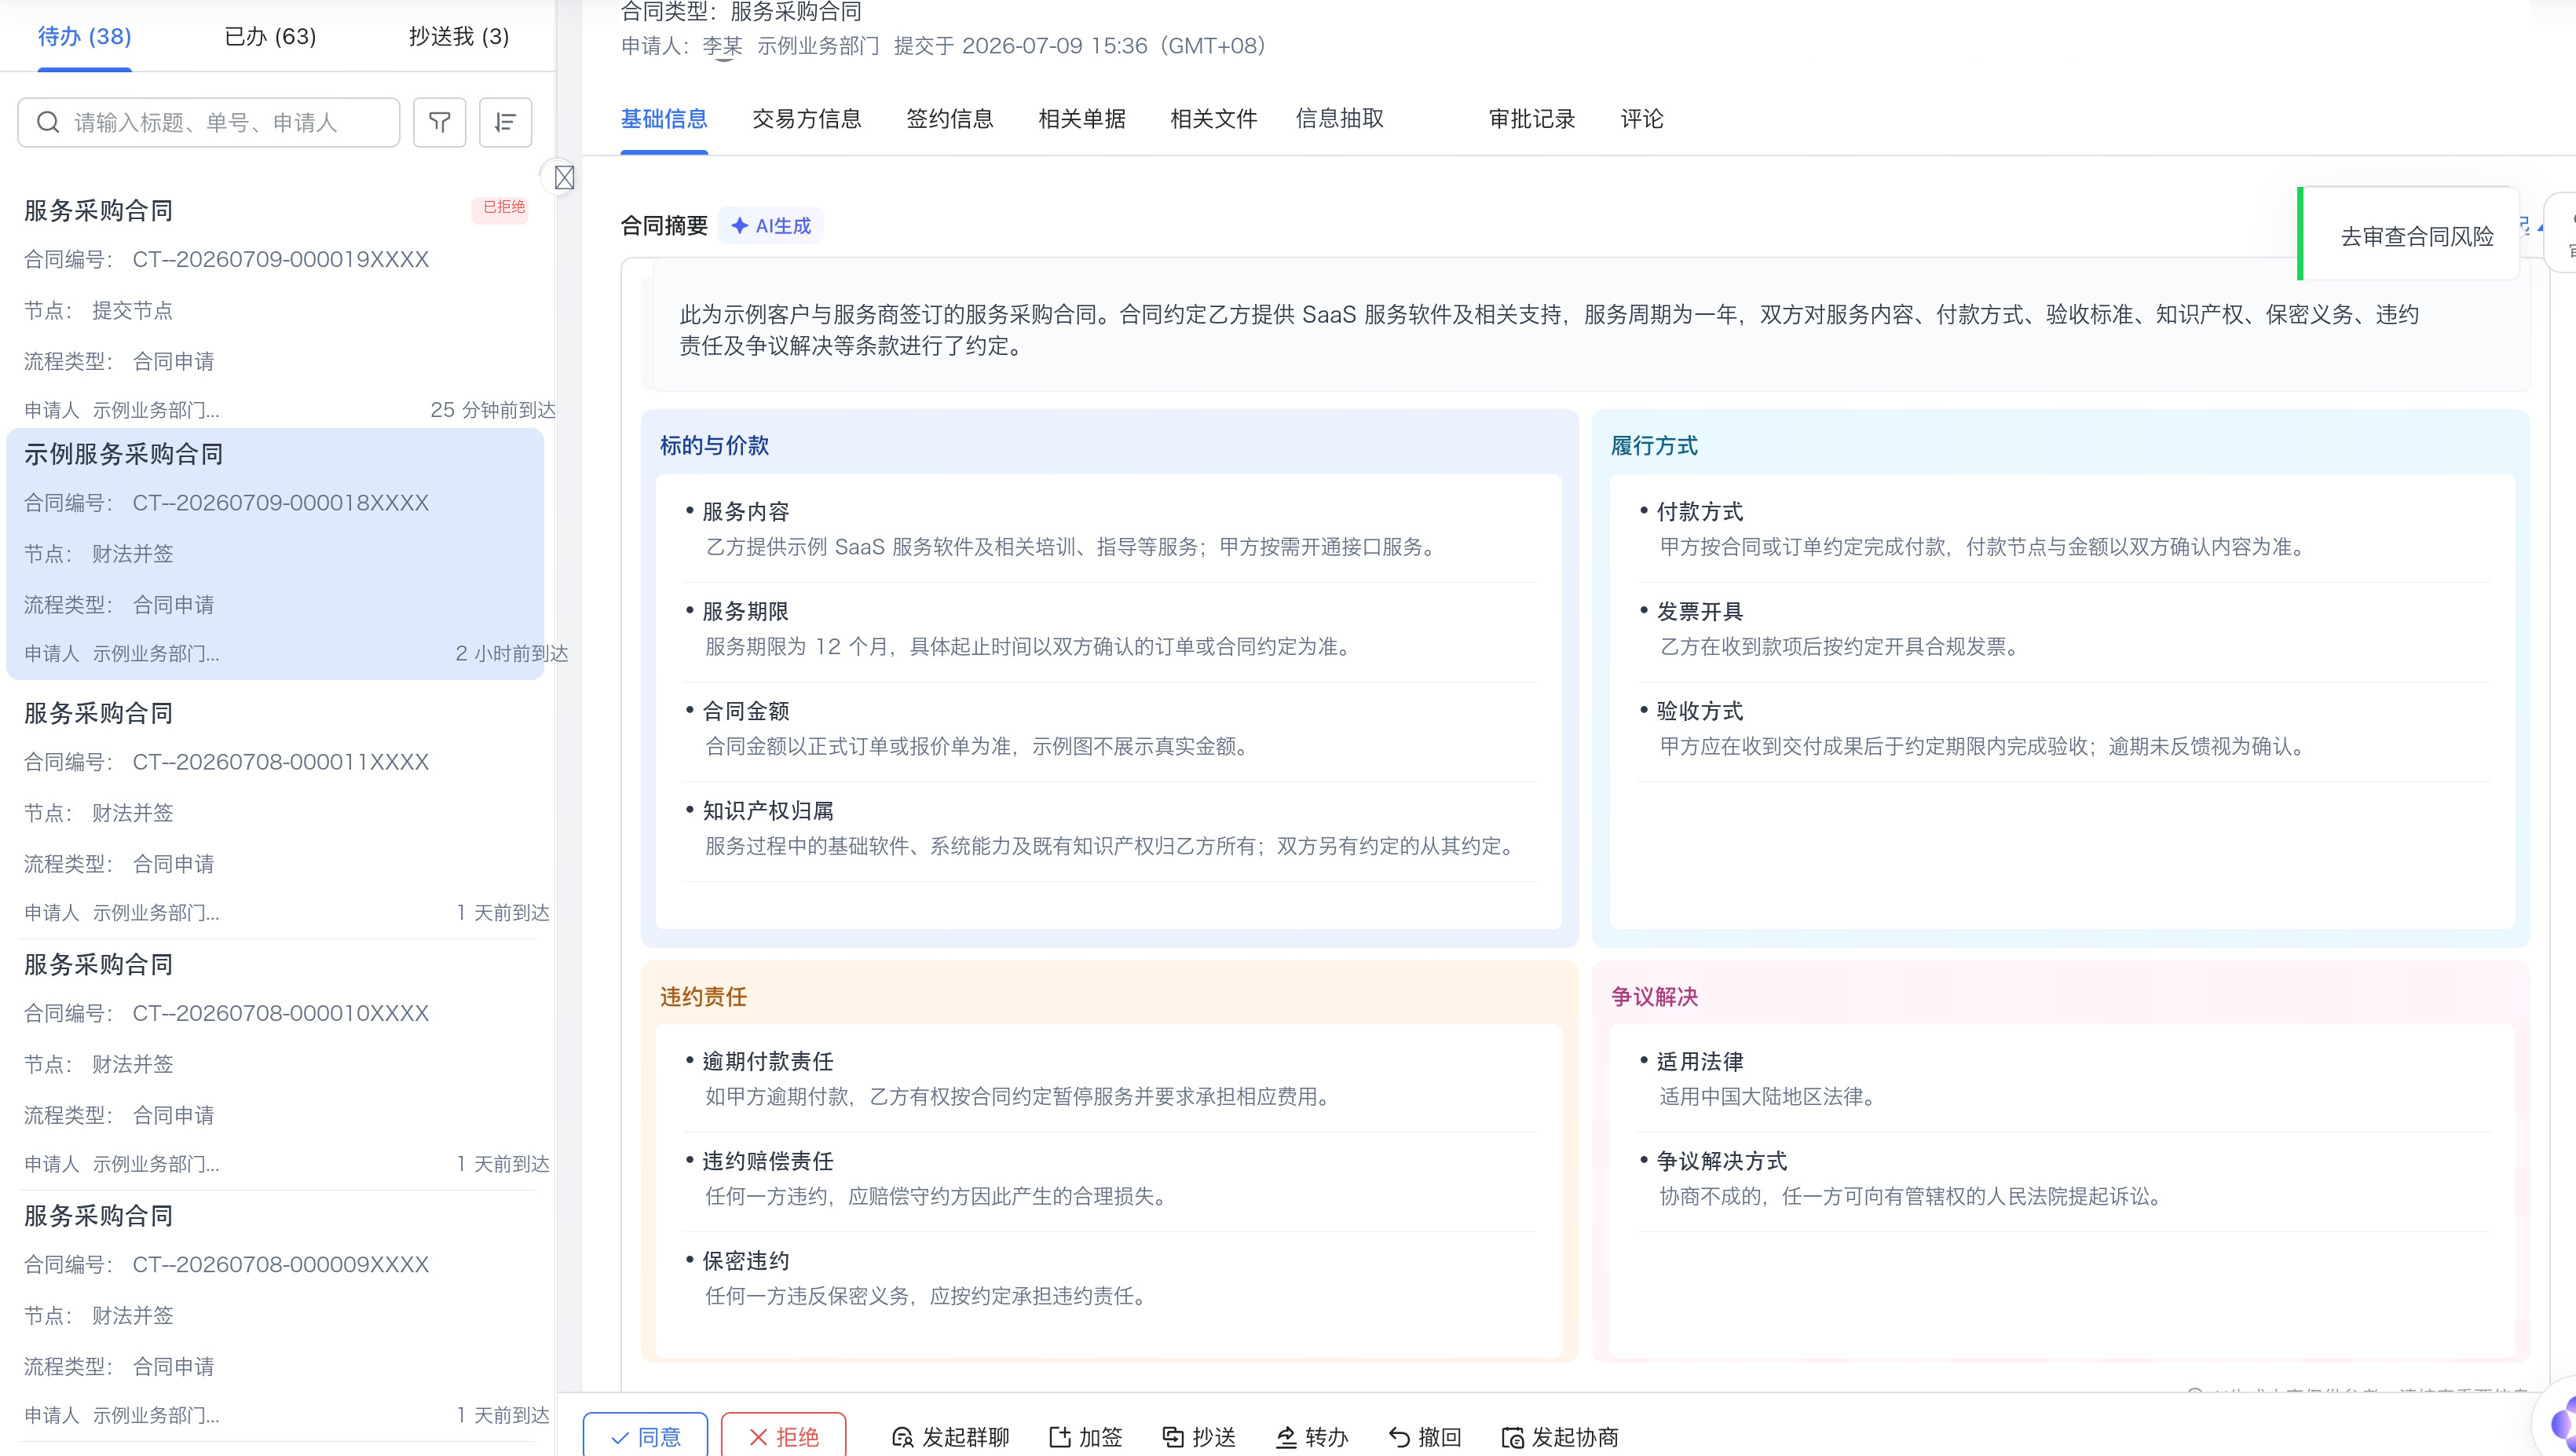Collapse the left list panel handle
Viewport: 2576px width, 1456px height.
coord(564,178)
